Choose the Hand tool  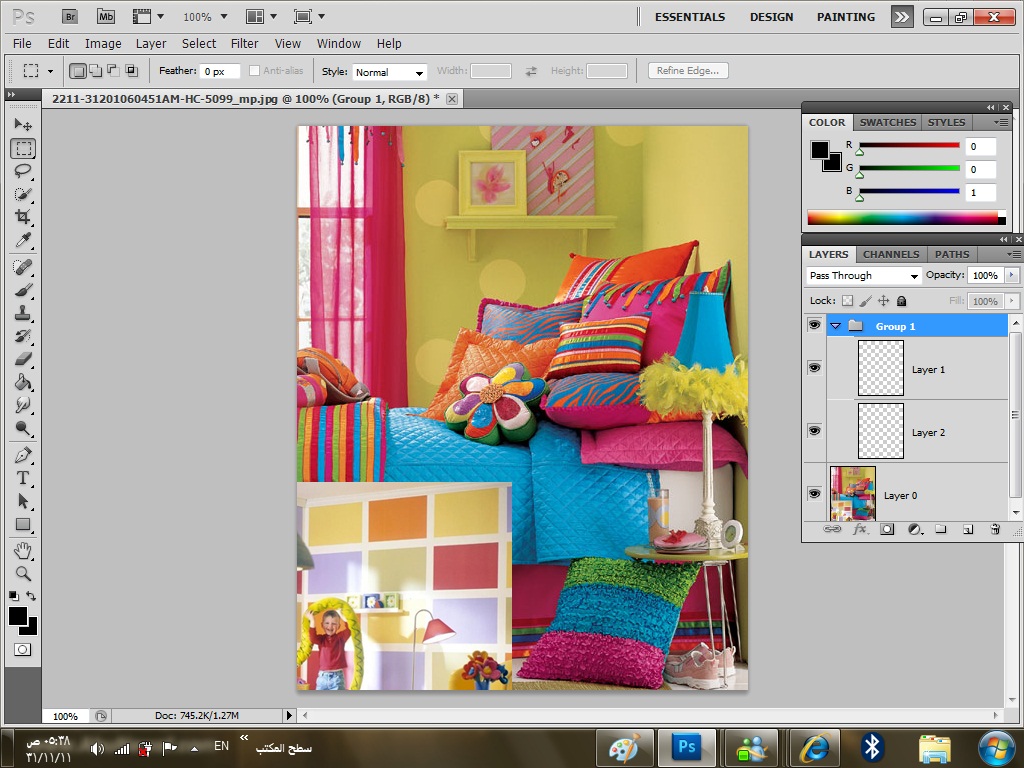(x=22, y=551)
